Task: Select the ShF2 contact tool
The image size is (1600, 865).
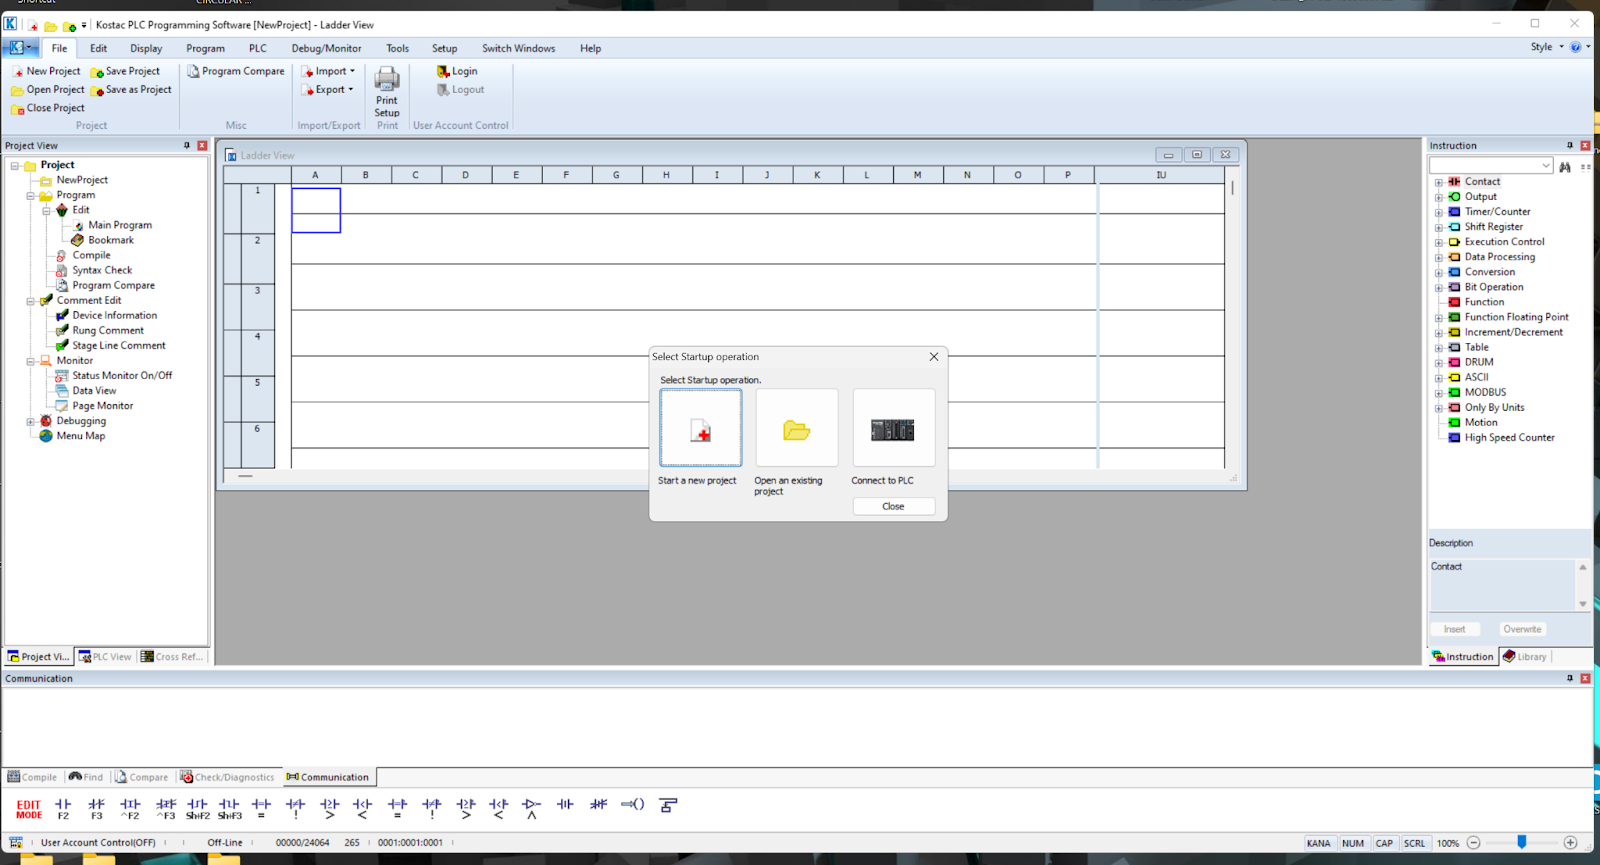Action: pyautogui.click(x=198, y=809)
